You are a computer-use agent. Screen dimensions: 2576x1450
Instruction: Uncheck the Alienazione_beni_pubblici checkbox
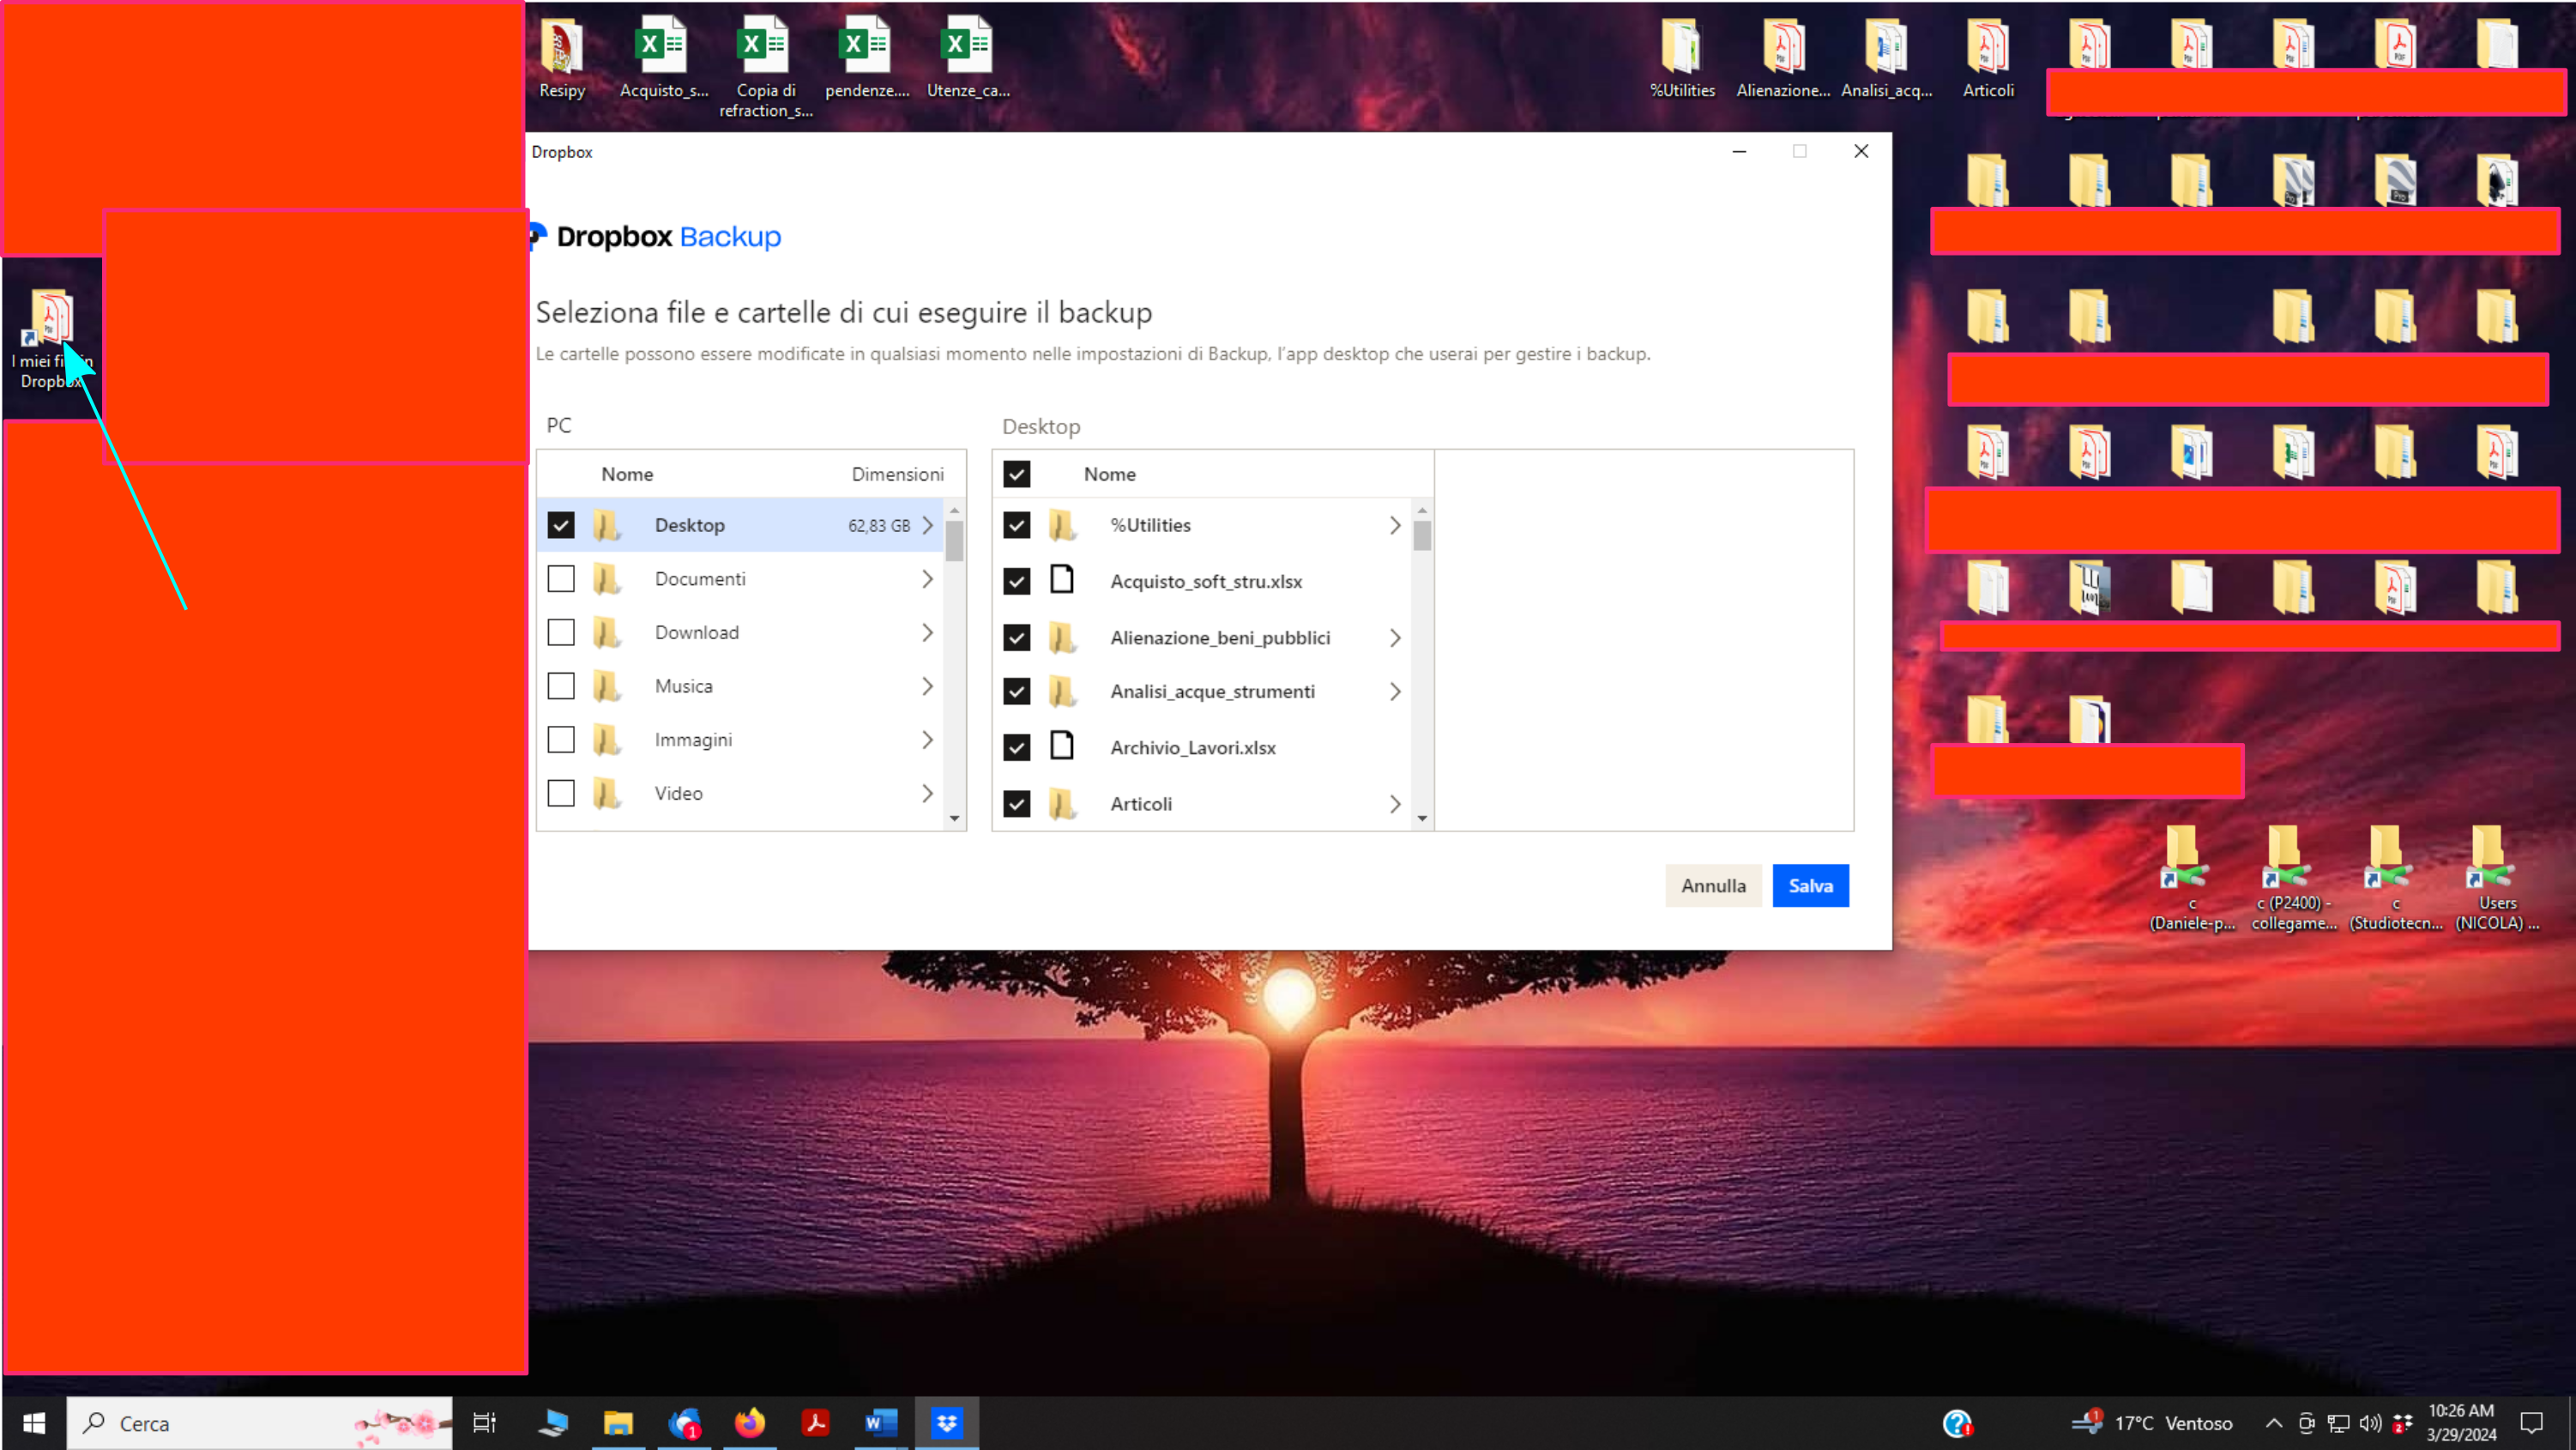point(1017,637)
